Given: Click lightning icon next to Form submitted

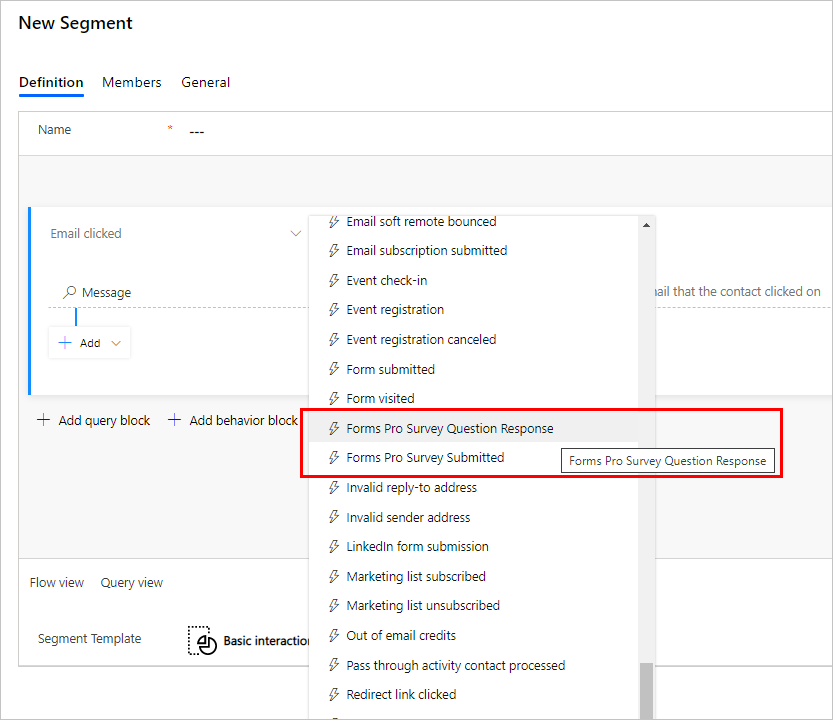Looking at the screenshot, I should click(x=334, y=369).
